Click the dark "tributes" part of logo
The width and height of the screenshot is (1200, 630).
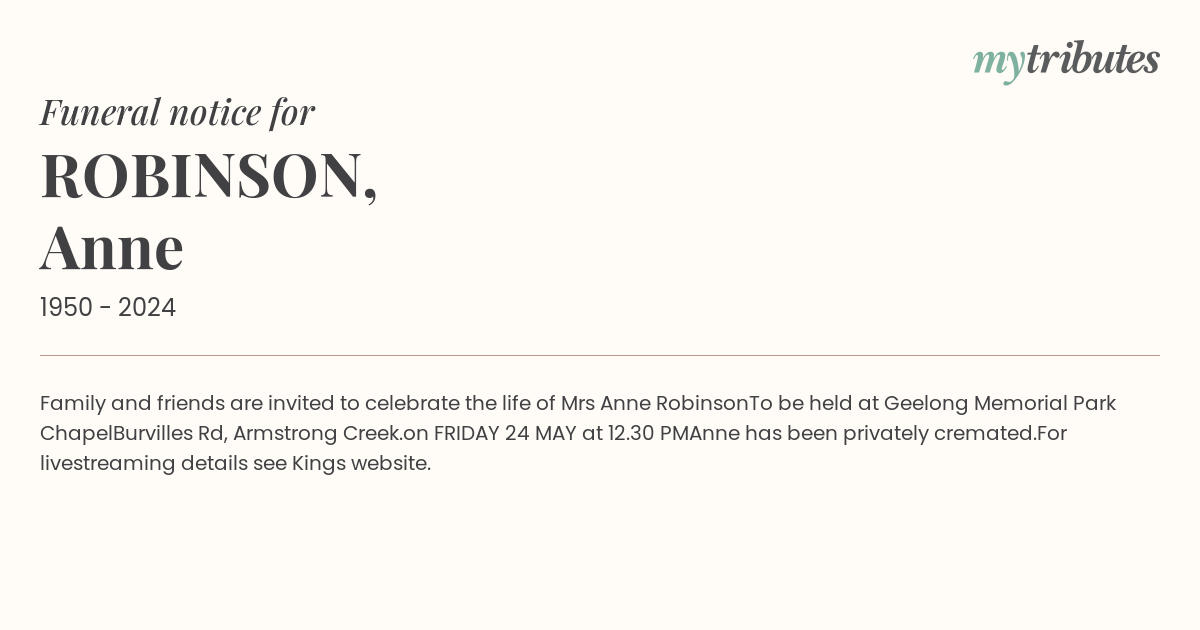point(1092,60)
